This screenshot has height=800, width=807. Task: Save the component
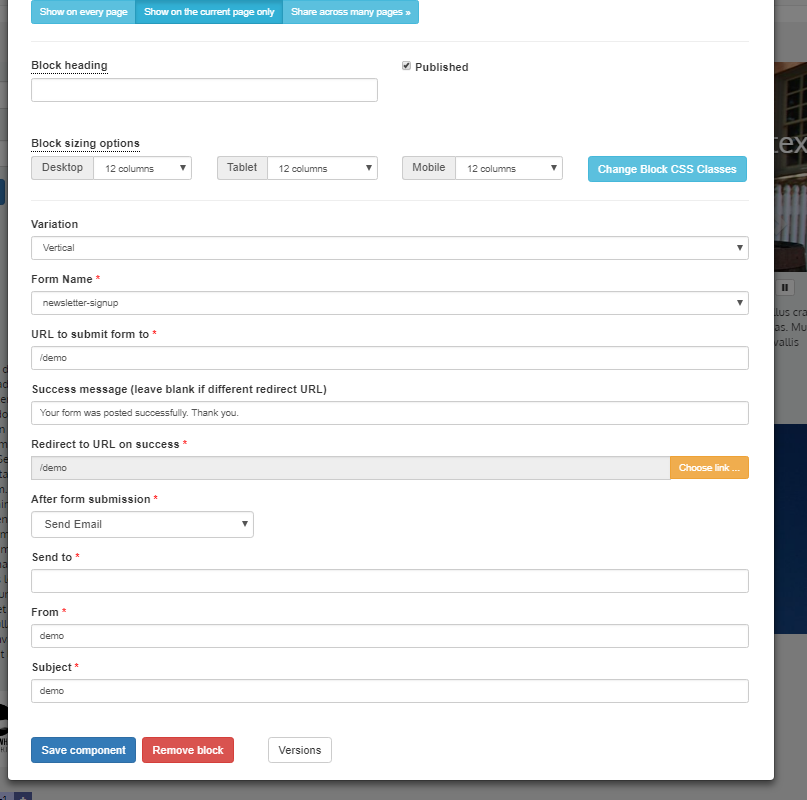[83, 750]
